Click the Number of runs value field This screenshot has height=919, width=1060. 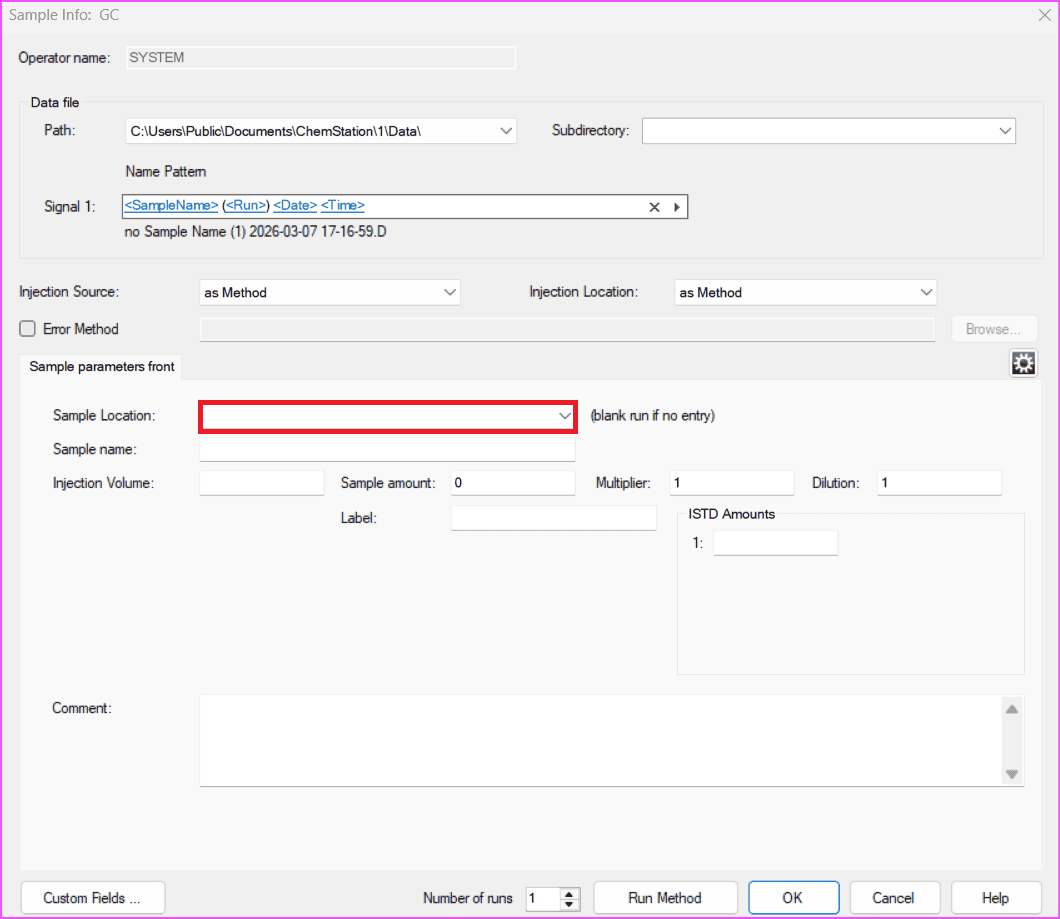[543, 898]
